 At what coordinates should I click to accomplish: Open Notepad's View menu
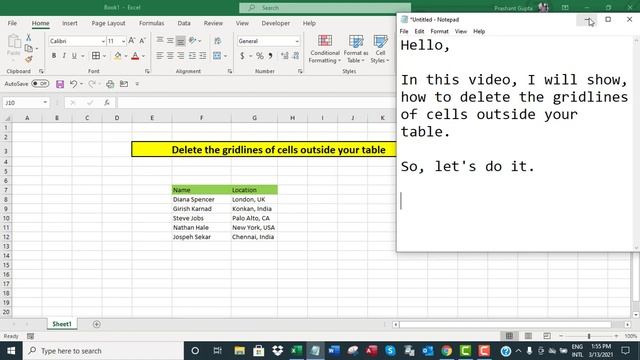(x=461, y=31)
